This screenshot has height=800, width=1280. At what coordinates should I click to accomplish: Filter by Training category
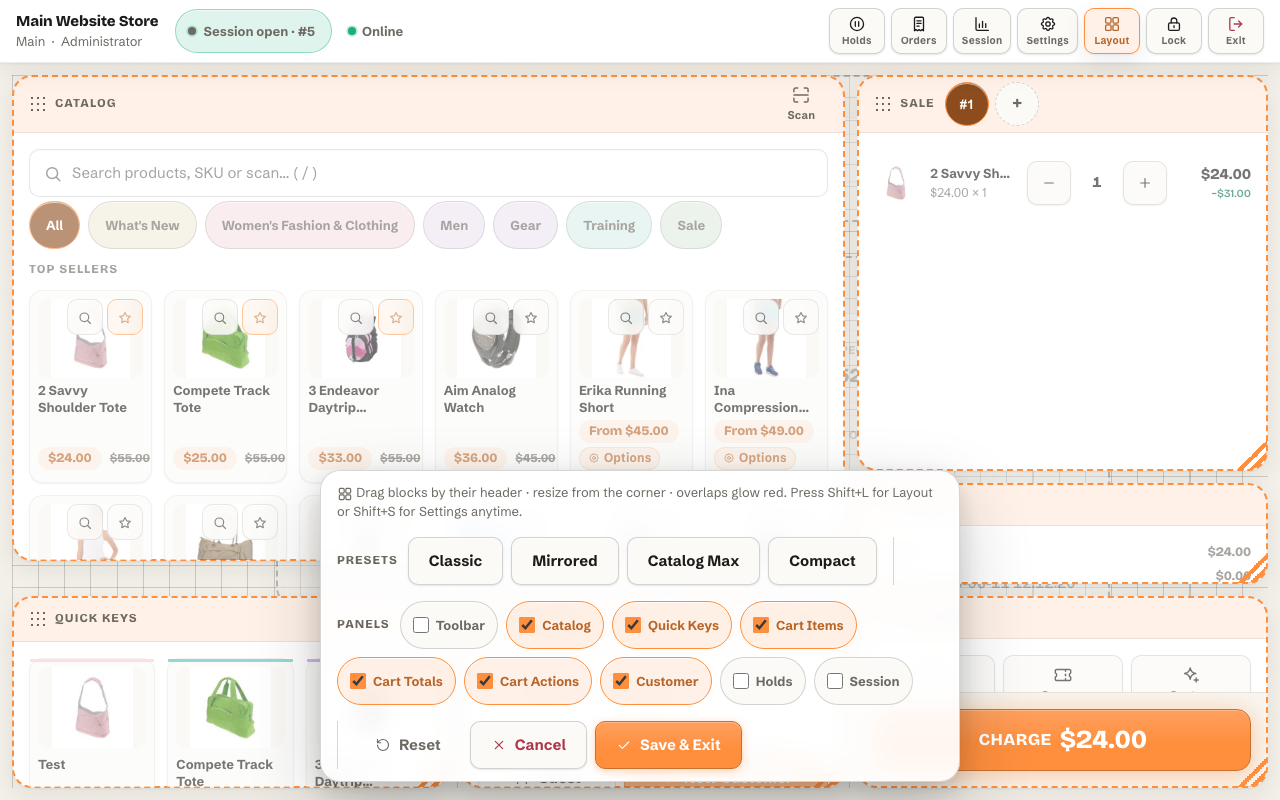tap(609, 225)
